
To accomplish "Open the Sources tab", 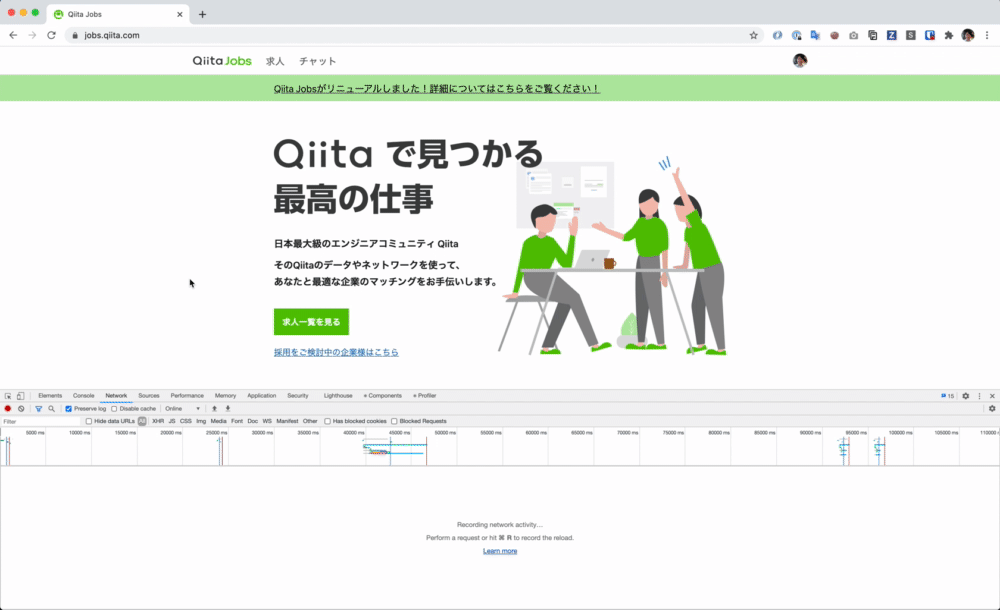I will (x=149, y=396).
